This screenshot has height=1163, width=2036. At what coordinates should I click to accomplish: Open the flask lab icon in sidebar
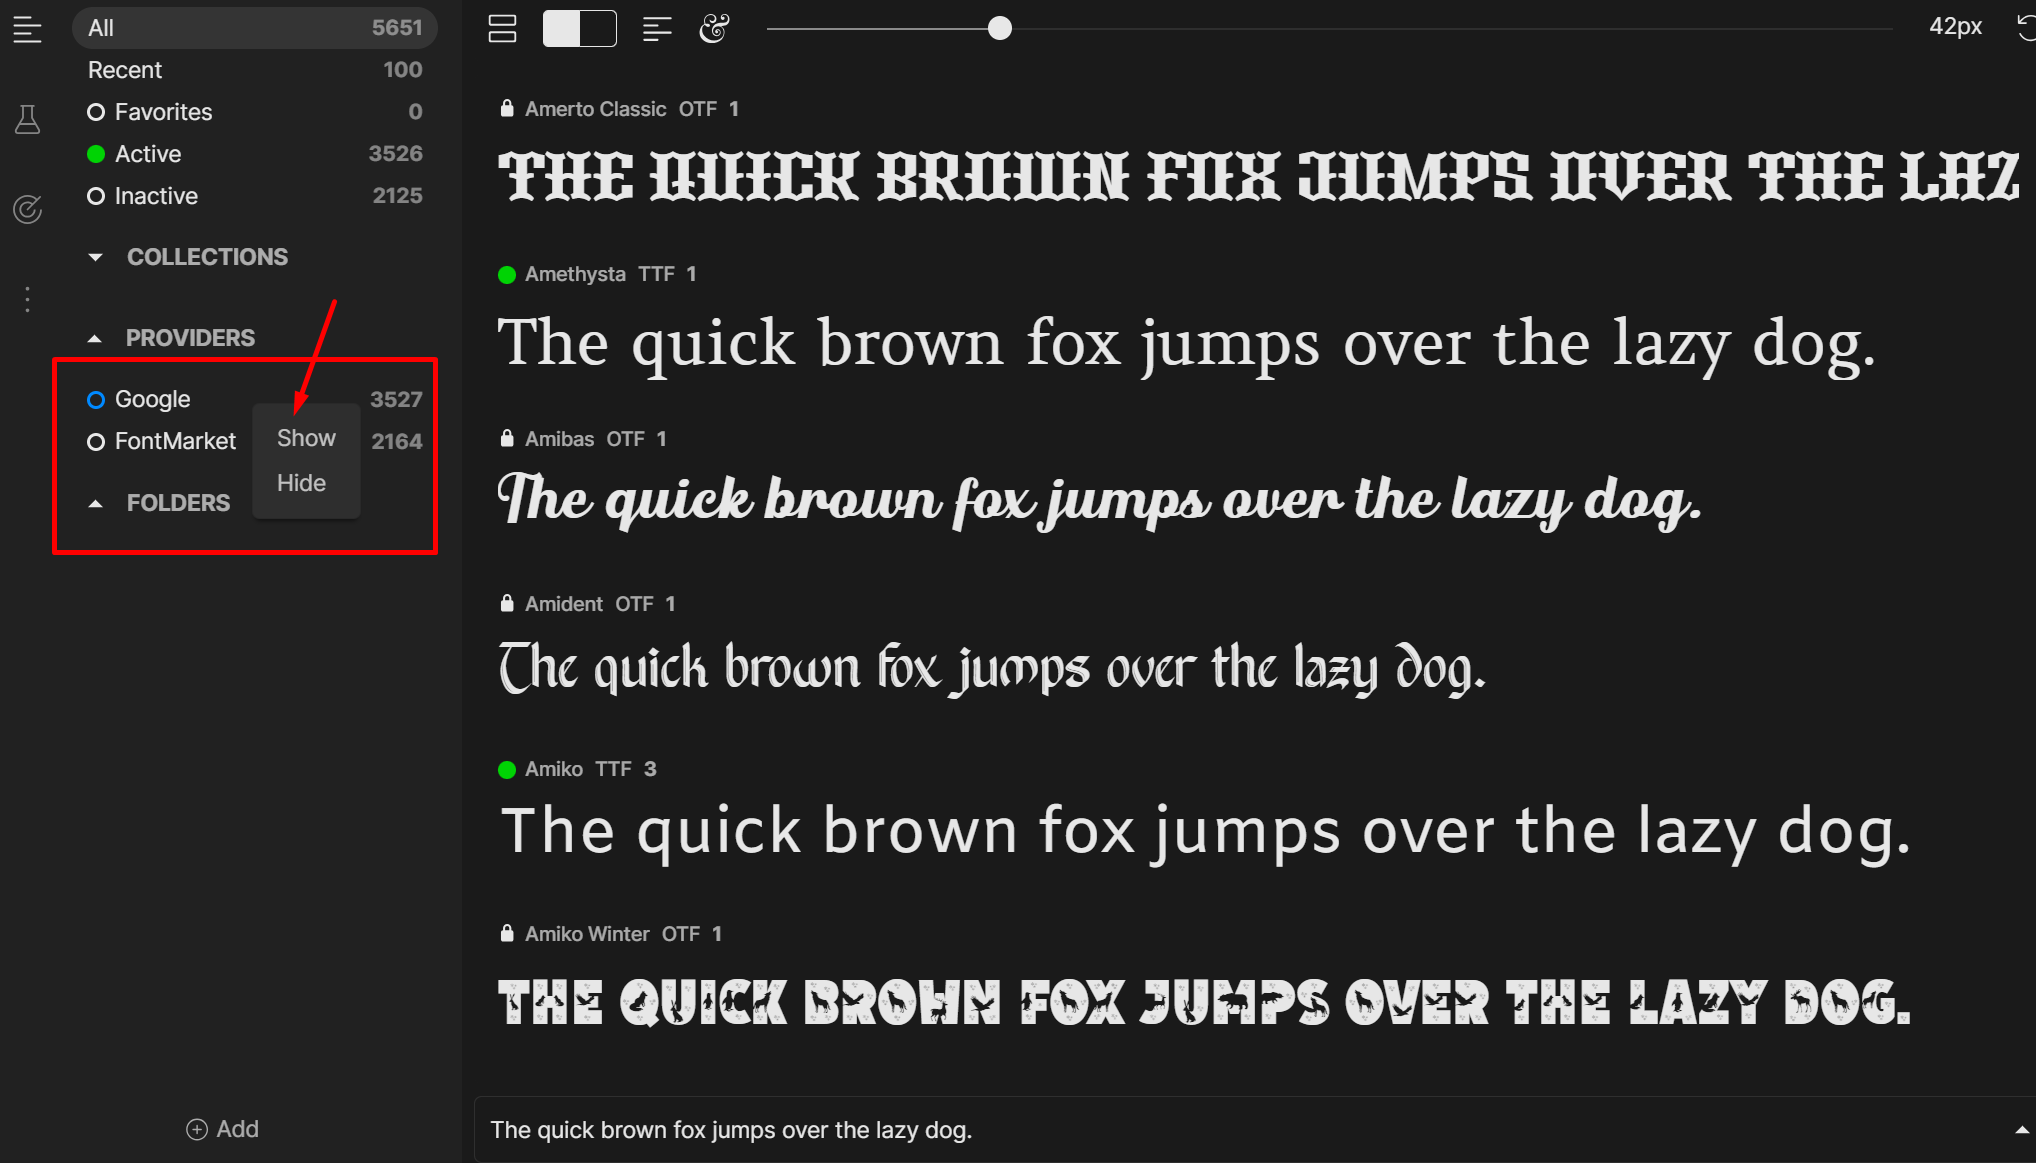[x=27, y=120]
